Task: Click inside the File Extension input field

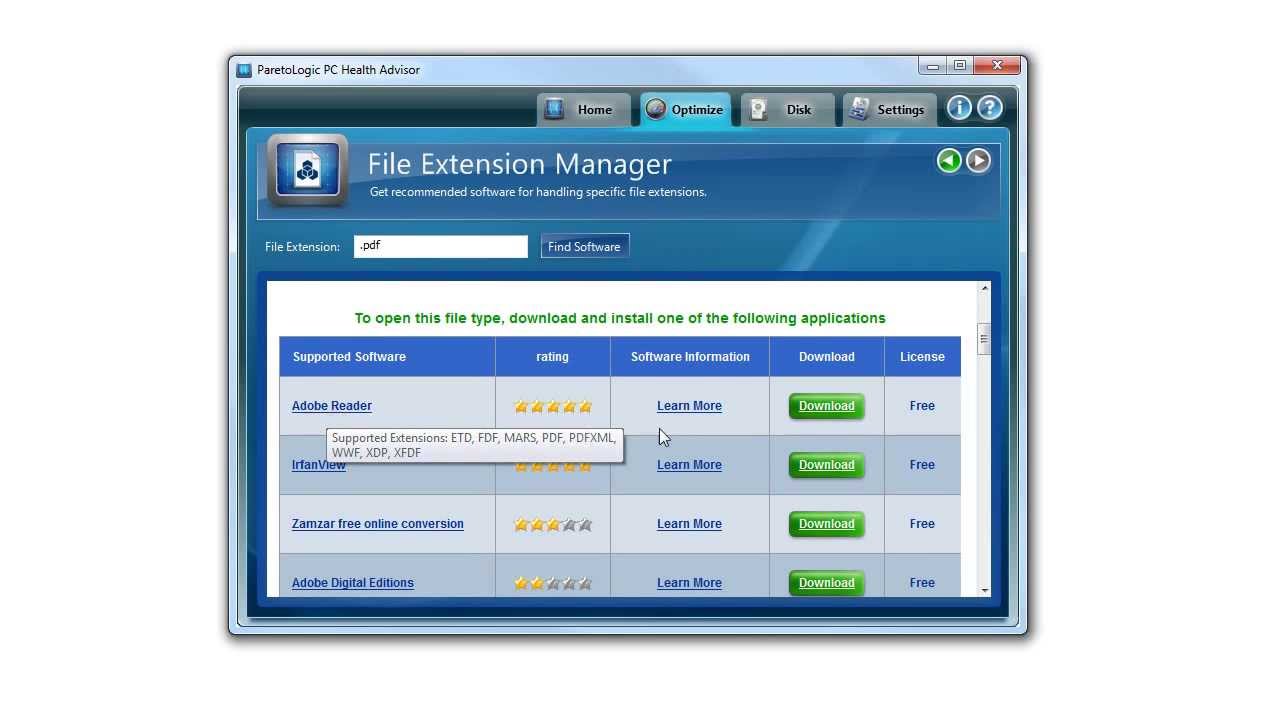Action: pos(440,246)
